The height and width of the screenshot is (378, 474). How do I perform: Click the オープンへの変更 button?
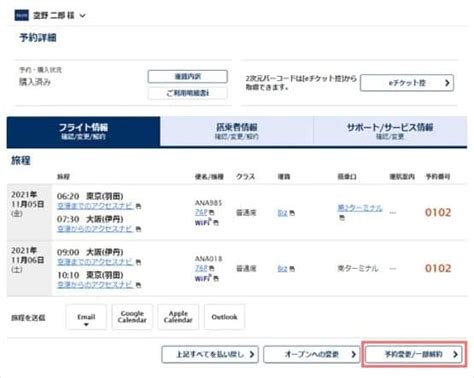click(312, 354)
